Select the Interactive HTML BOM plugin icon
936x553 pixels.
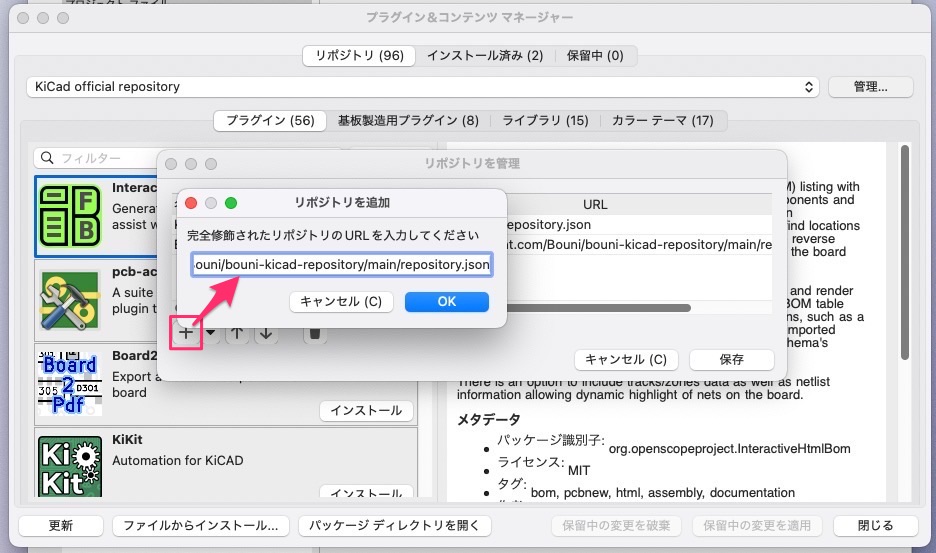70,217
